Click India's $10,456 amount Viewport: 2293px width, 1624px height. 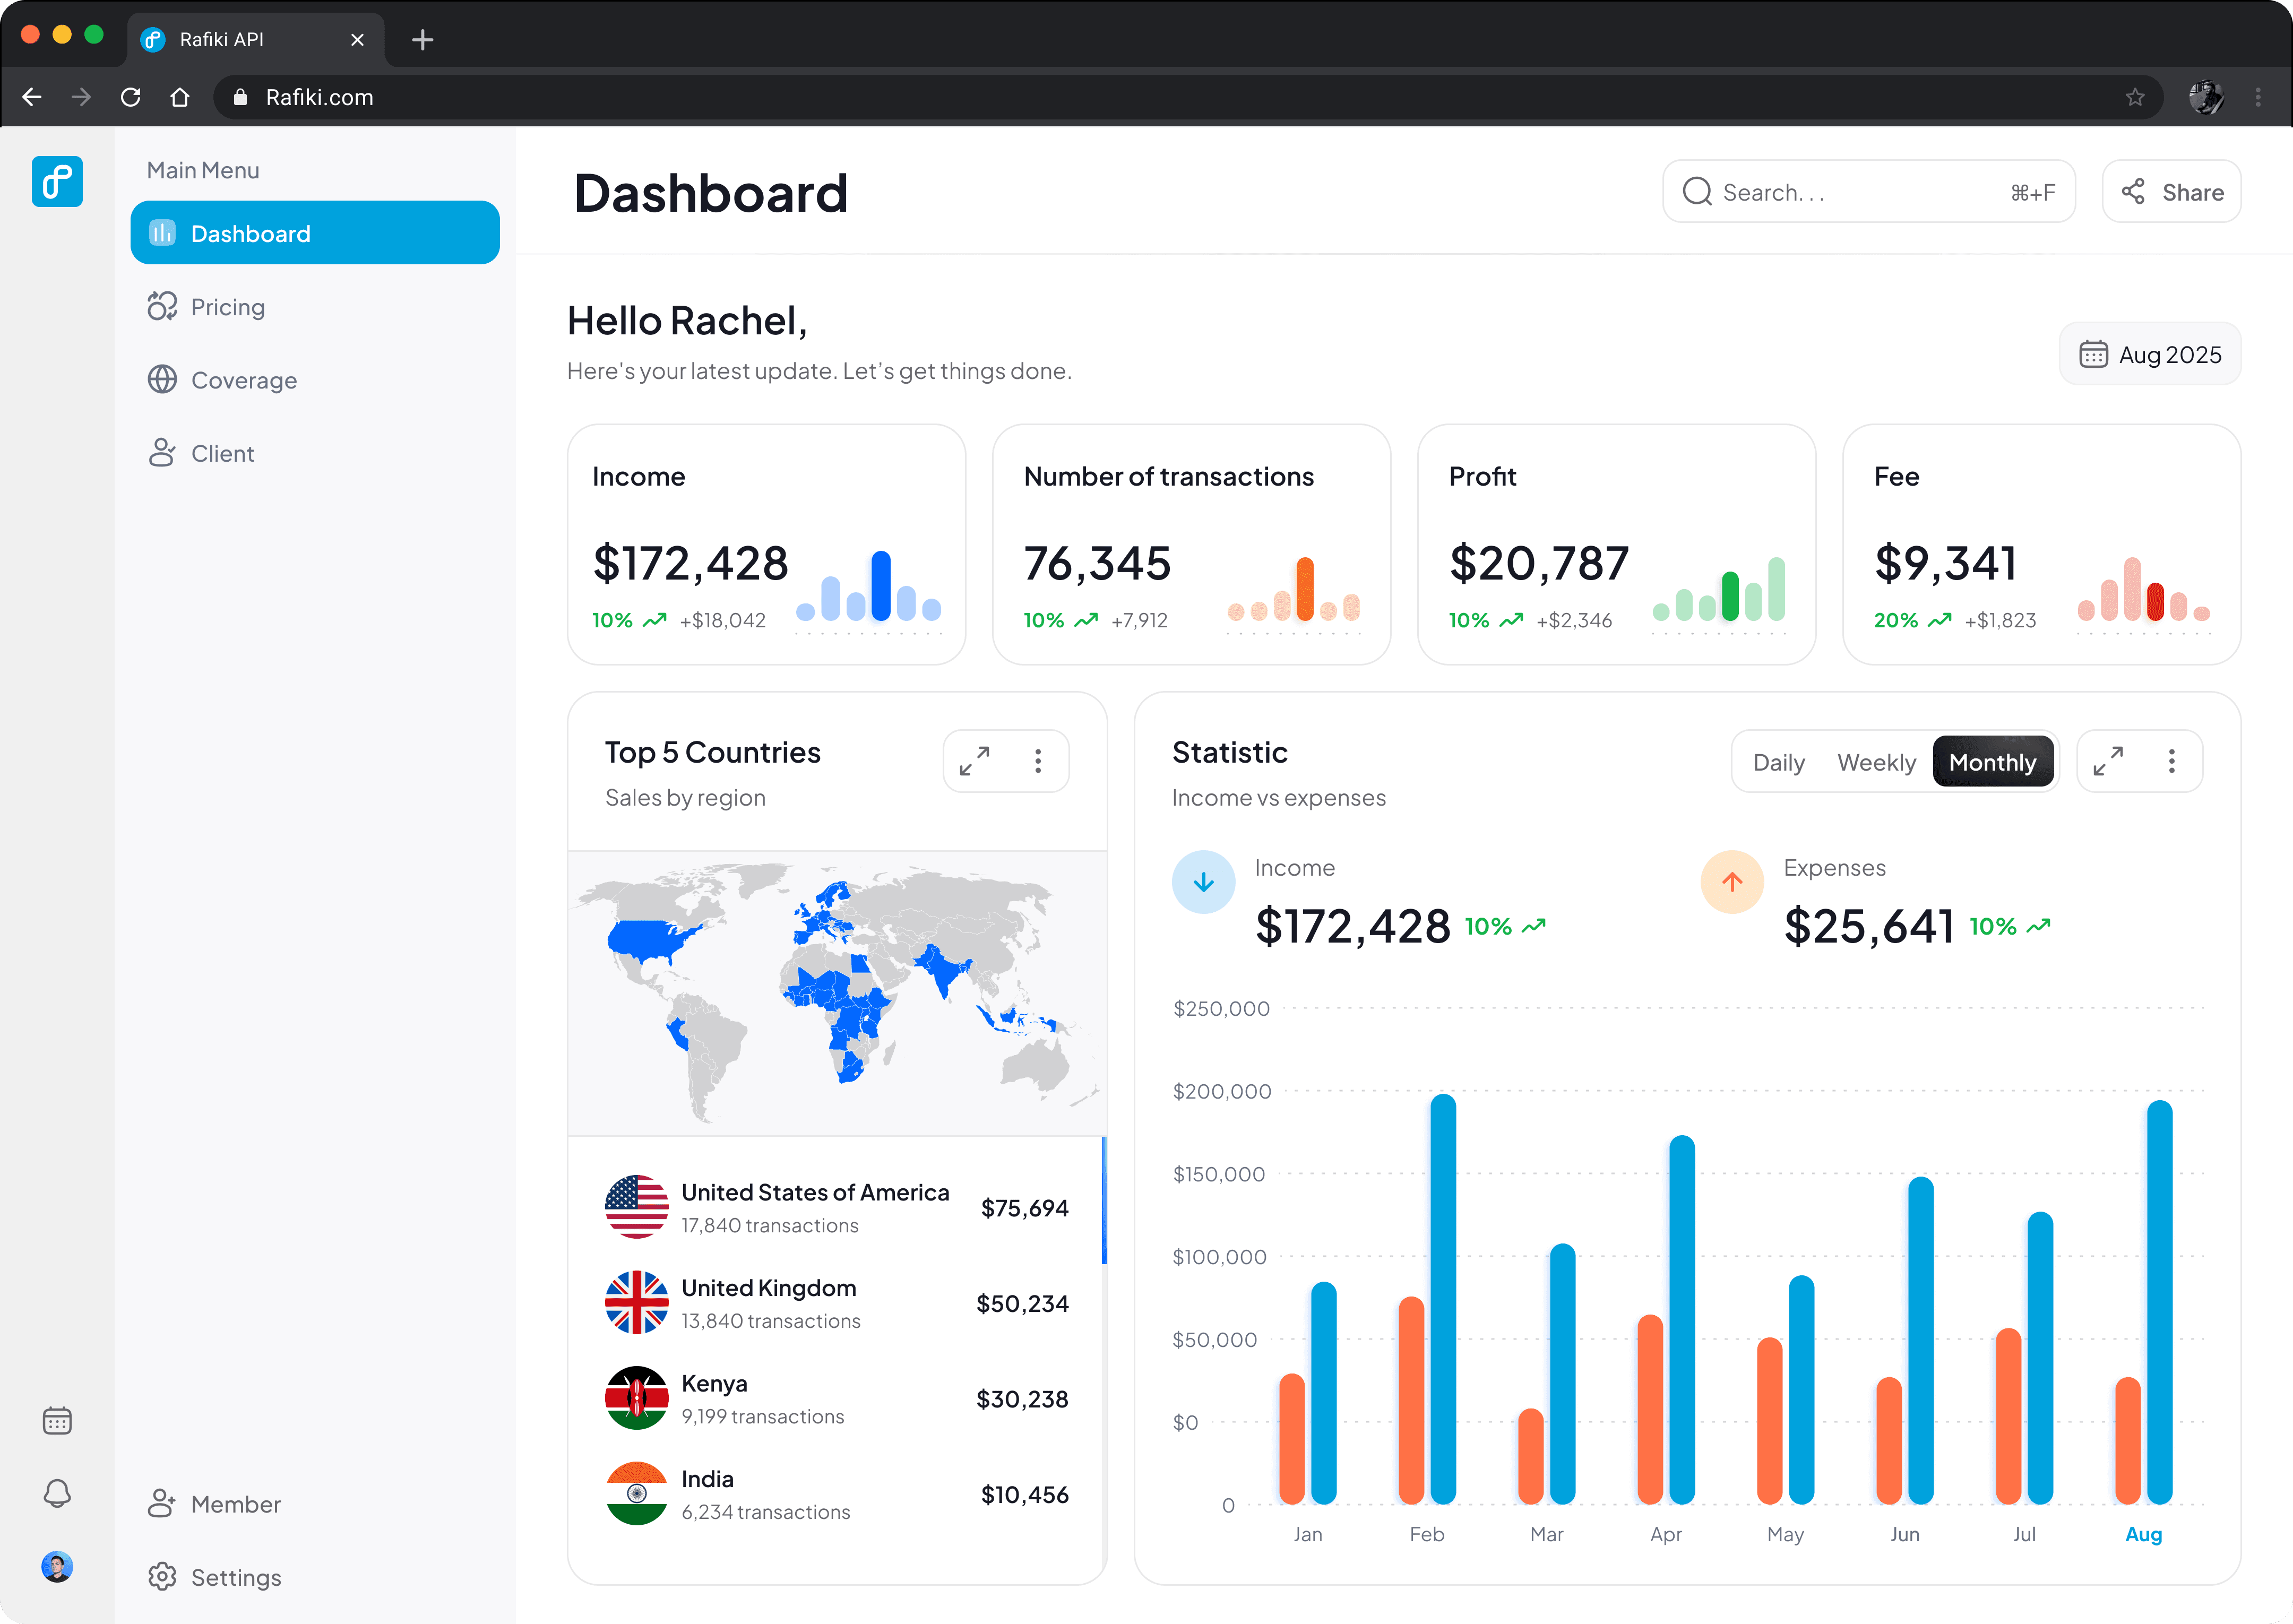[x=1024, y=1494]
